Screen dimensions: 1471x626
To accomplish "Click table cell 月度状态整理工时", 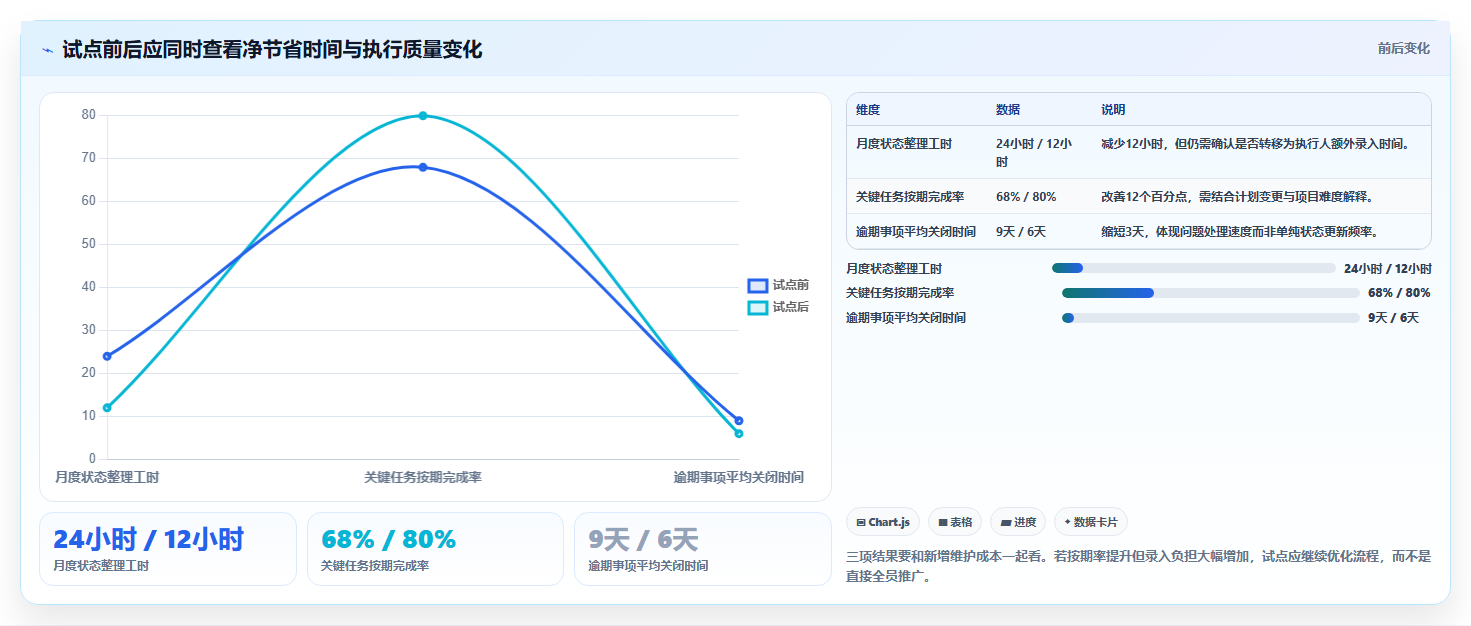I will coord(904,144).
